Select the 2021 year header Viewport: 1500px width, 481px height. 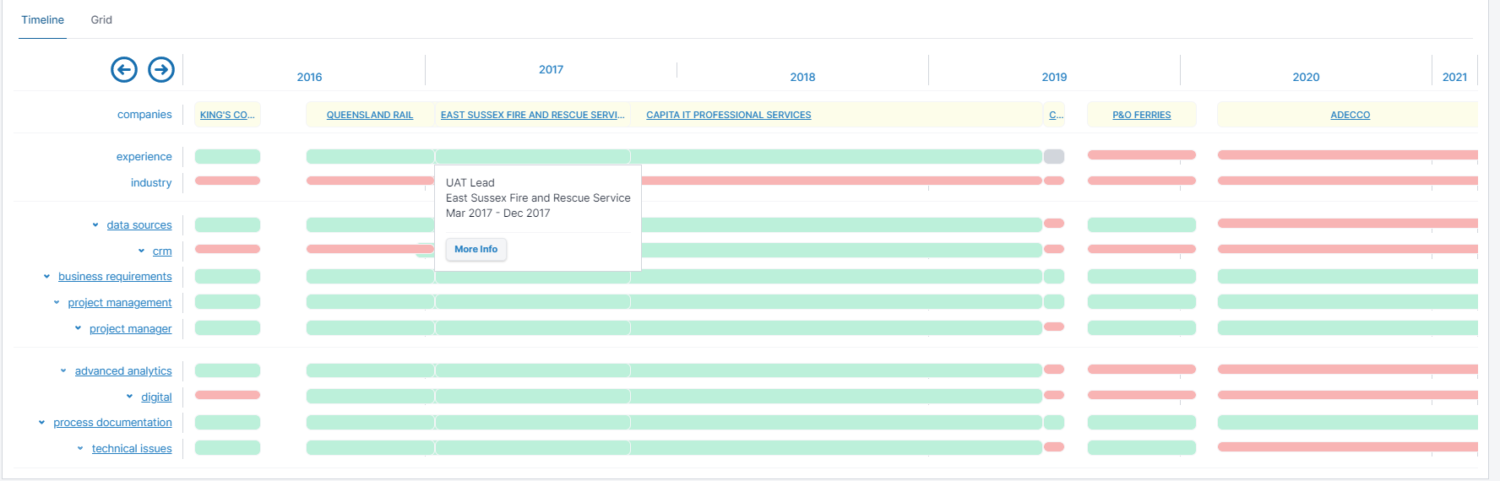point(1455,77)
